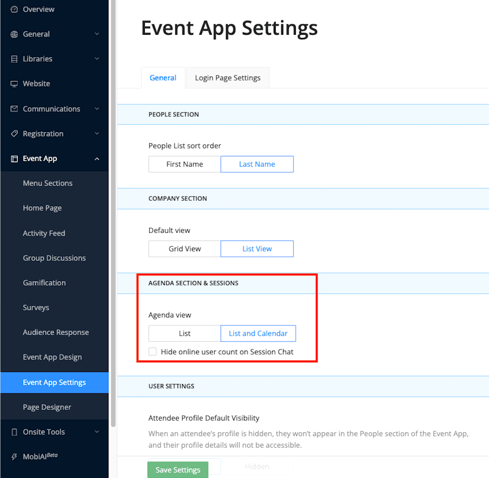The height and width of the screenshot is (478, 489).
Task: Click the PEOPLE SECTION header
Action: (x=174, y=114)
